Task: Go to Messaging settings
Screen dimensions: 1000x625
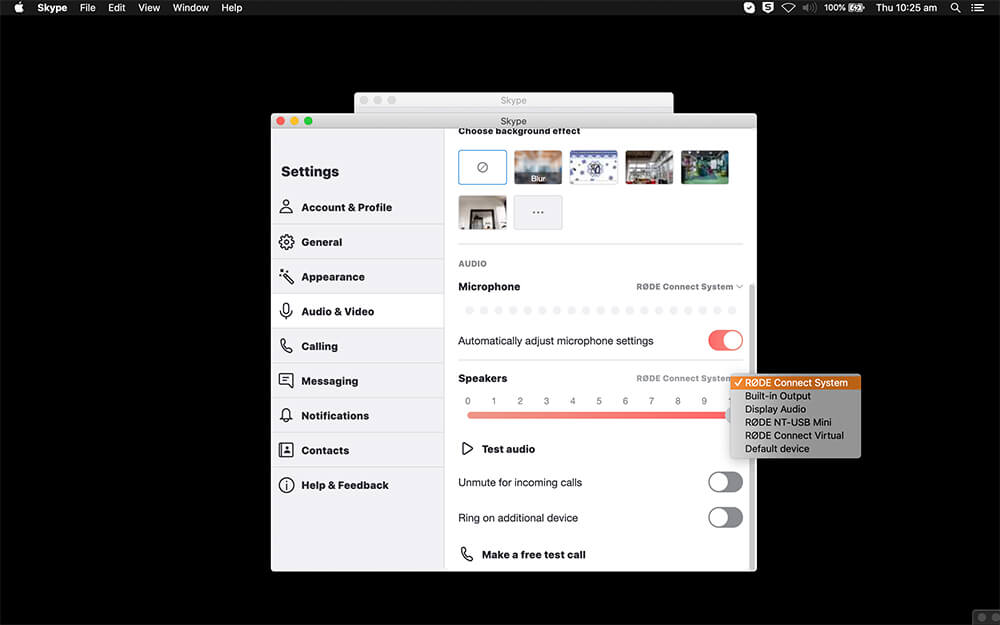Action: (x=358, y=381)
